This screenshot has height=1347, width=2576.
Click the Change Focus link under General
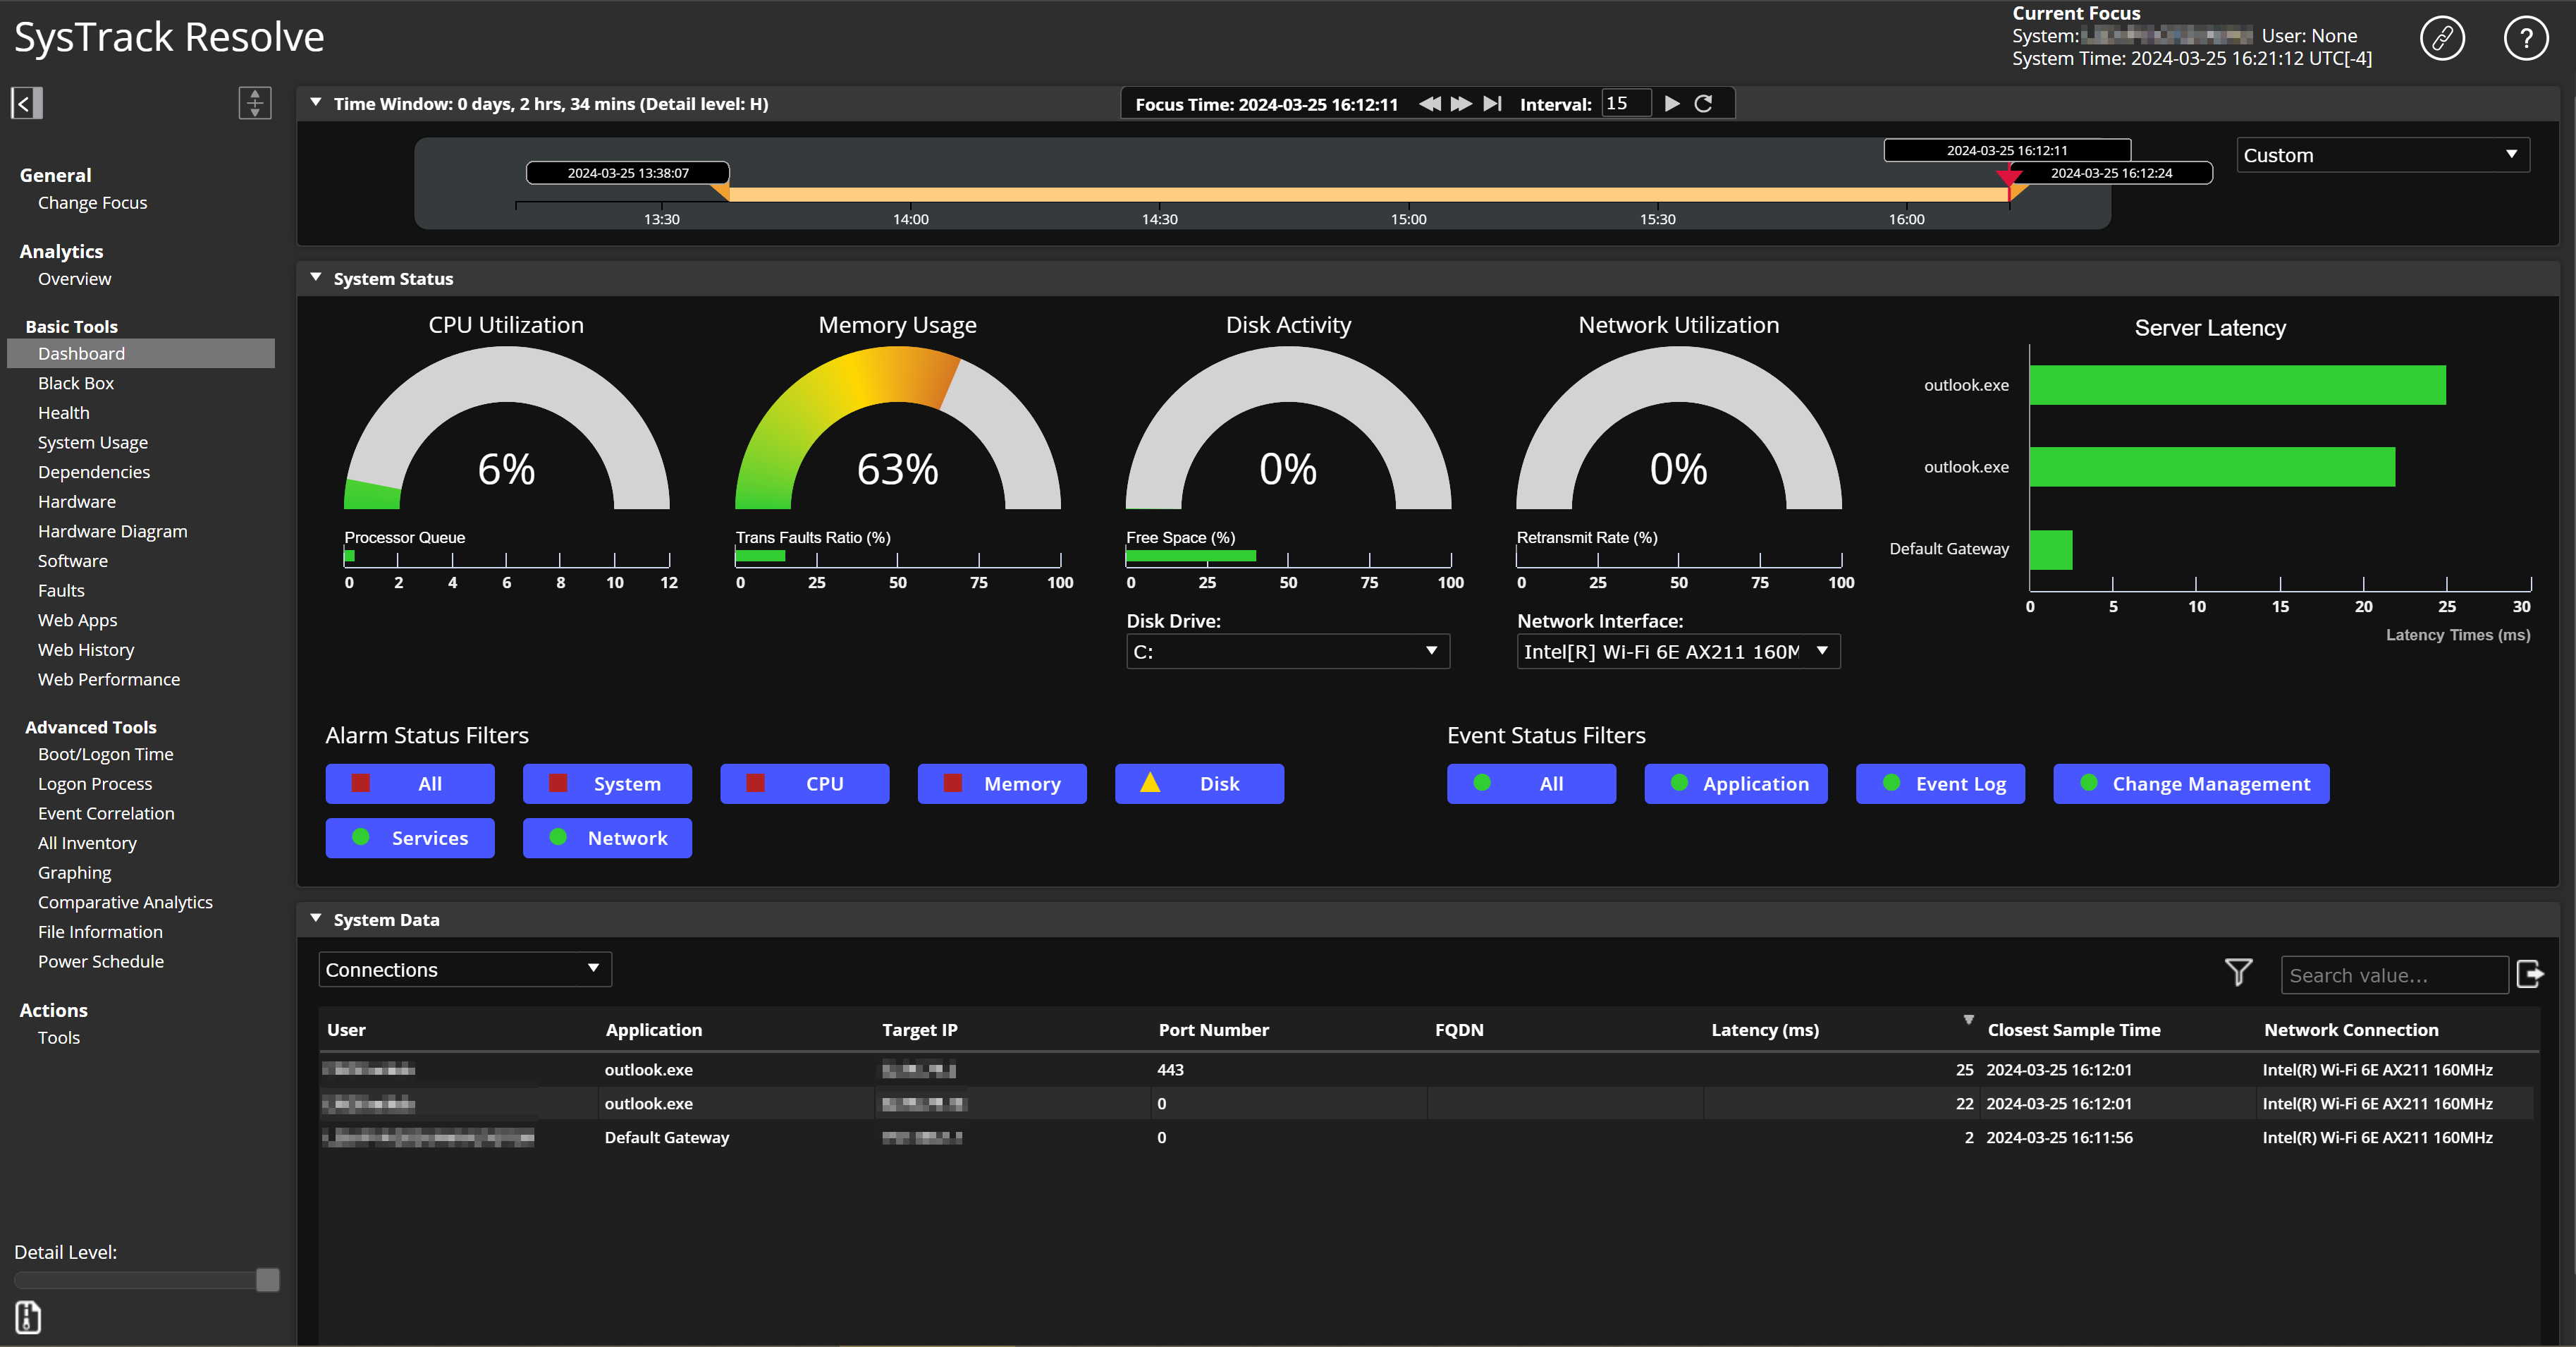[92, 202]
